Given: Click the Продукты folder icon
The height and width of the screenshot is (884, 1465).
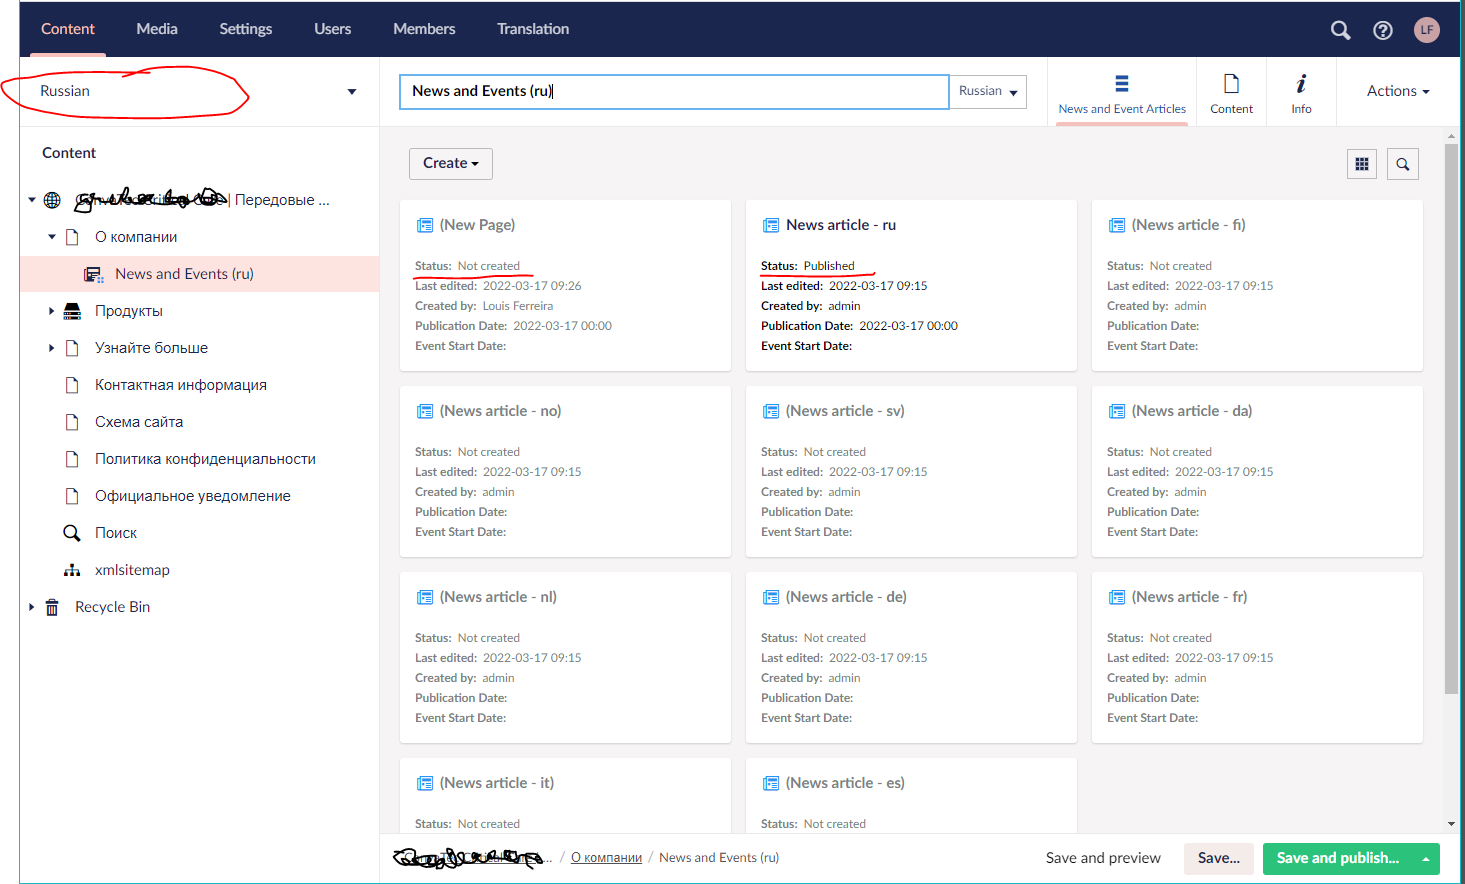Looking at the screenshot, I should (72, 311).
